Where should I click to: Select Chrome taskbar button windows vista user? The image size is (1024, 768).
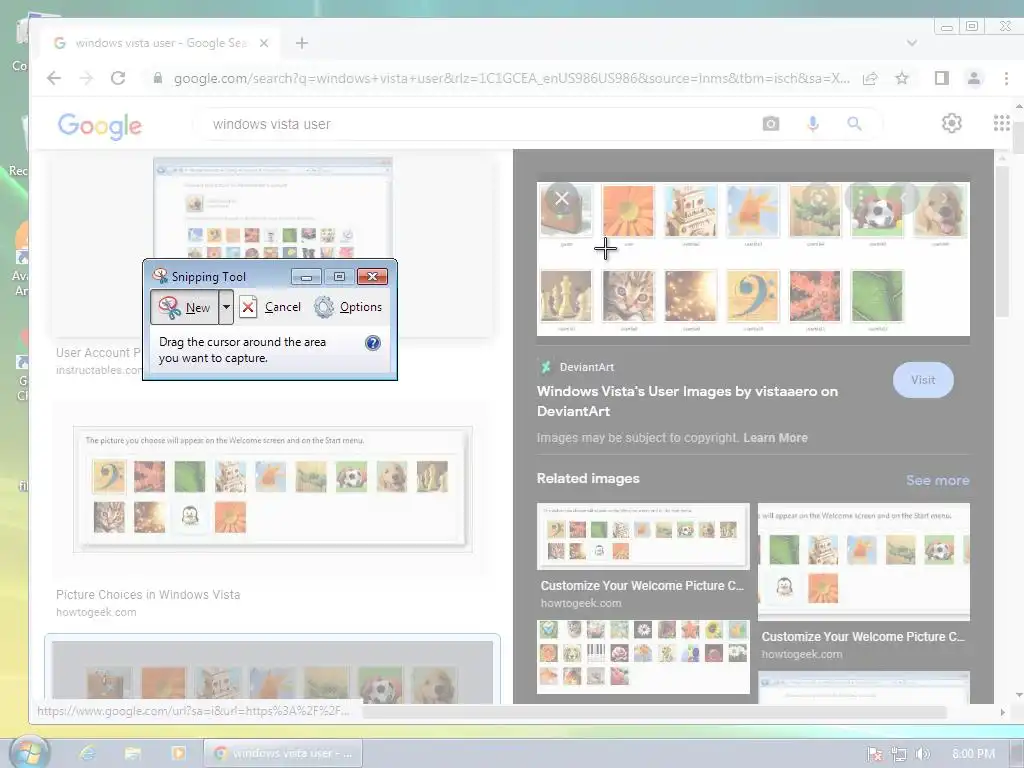coord(283,753)
